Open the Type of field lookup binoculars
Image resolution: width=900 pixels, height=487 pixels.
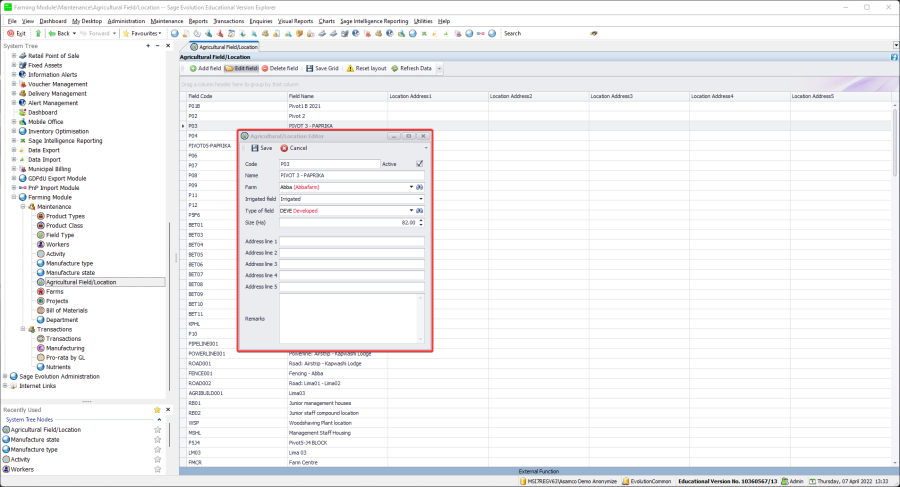pyautogui.click(x=420, y=211)
